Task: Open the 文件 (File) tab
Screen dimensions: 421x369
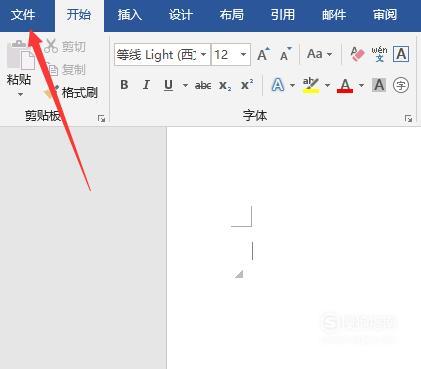Action: [23, 15]
